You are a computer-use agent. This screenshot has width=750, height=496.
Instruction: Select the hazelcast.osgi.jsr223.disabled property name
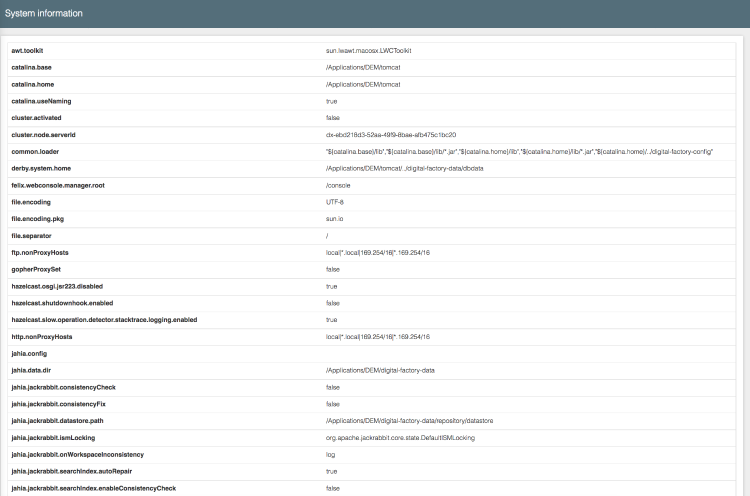(57, 286)
